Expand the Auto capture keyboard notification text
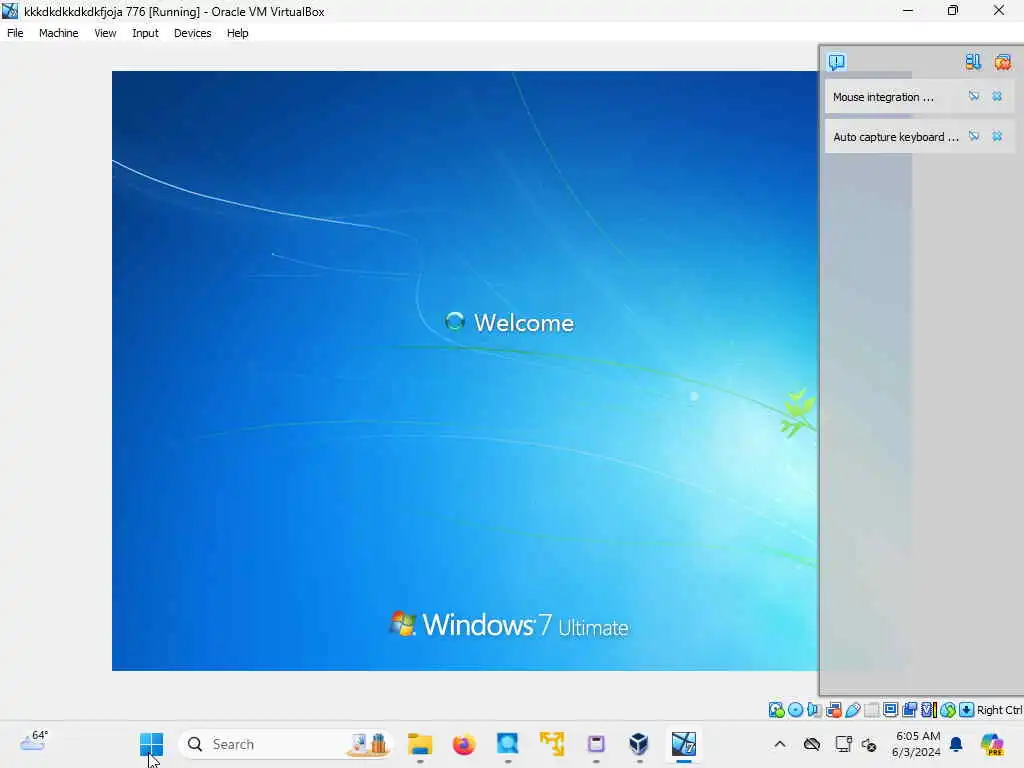Screen dimensions: 1024x768 coord(895,137)
